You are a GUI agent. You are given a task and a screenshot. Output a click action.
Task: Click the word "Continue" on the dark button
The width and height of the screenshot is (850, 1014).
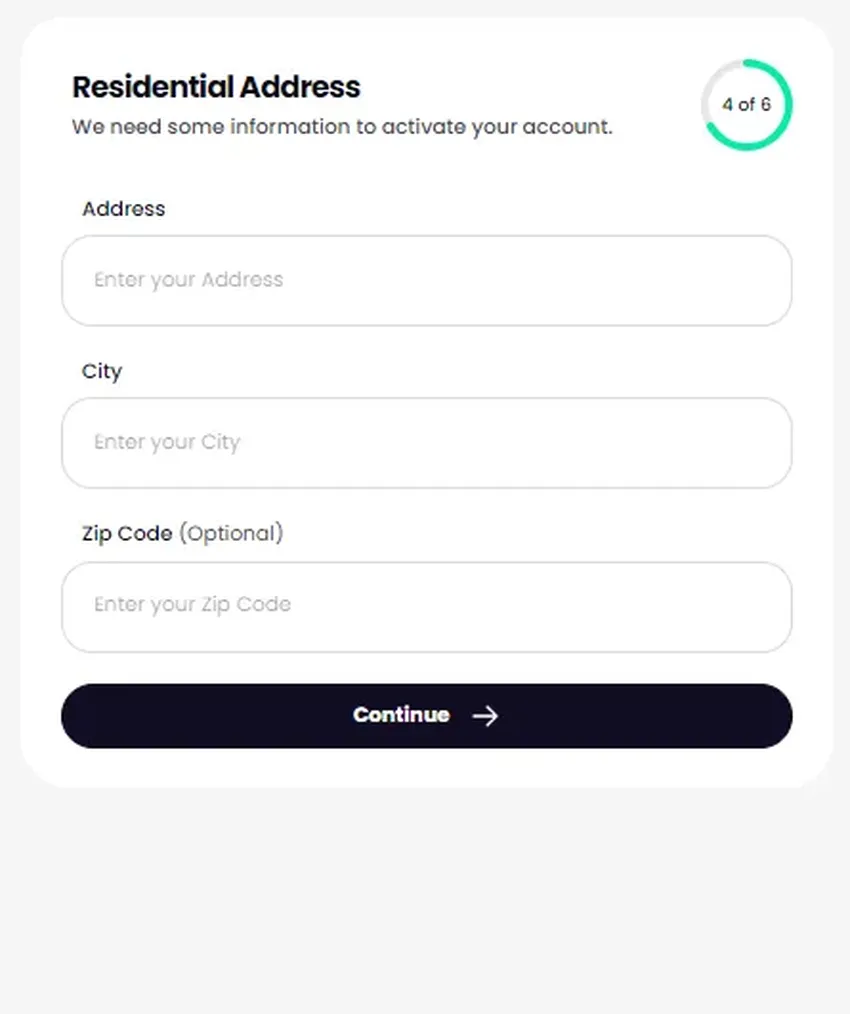tap(401, 715)
